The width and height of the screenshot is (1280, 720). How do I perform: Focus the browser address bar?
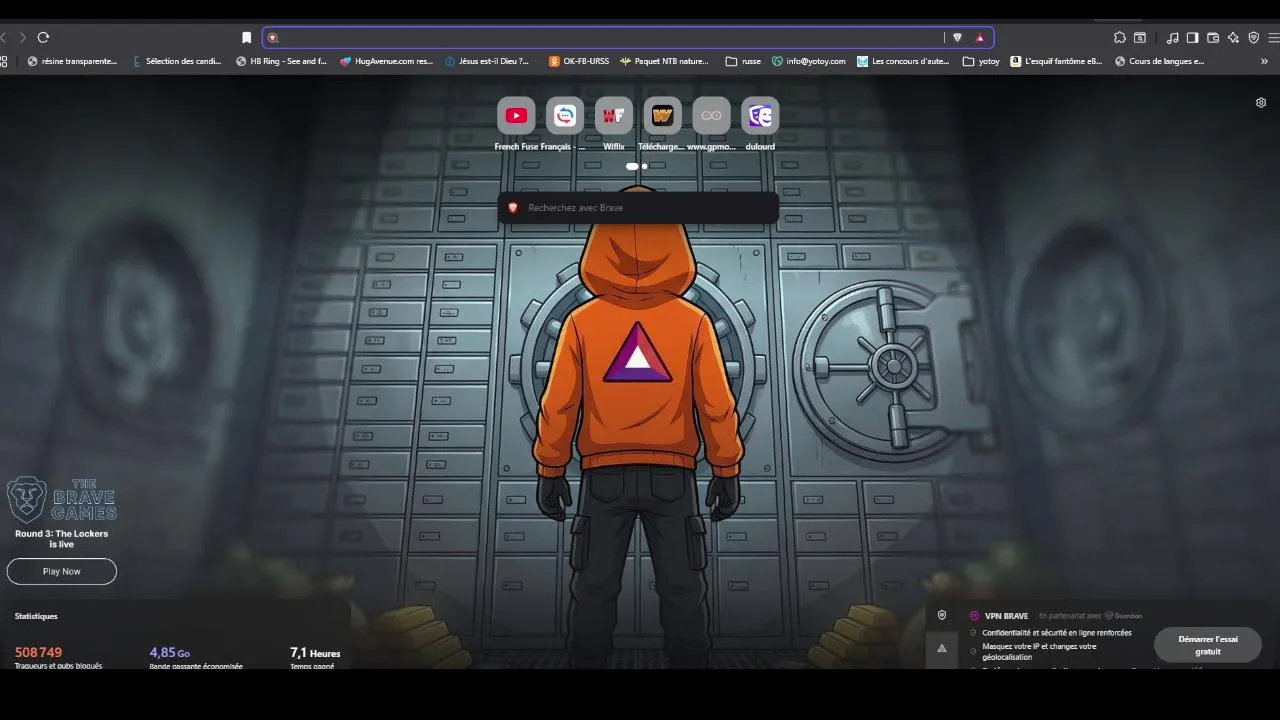(628, 37)
